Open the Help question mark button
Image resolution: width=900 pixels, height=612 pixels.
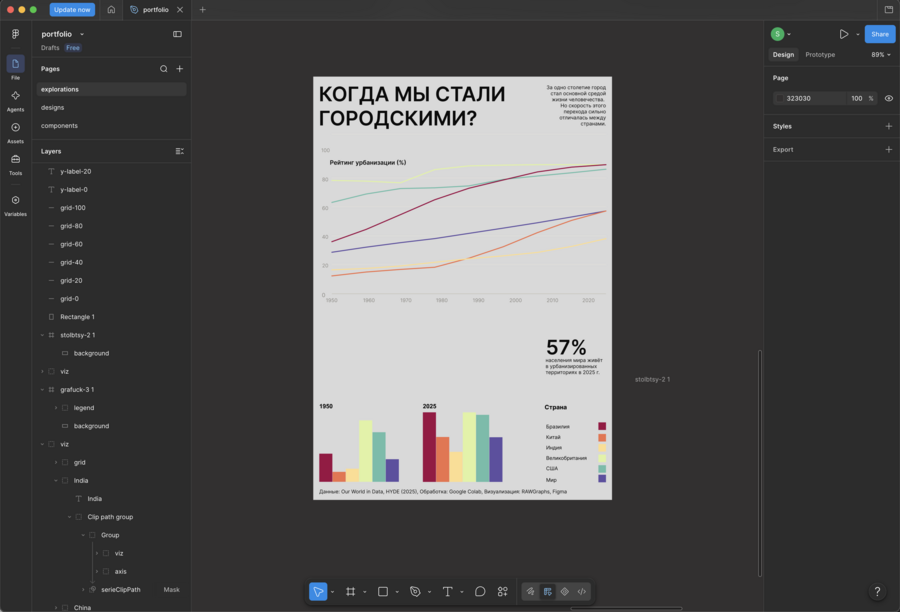coord(877,591)
